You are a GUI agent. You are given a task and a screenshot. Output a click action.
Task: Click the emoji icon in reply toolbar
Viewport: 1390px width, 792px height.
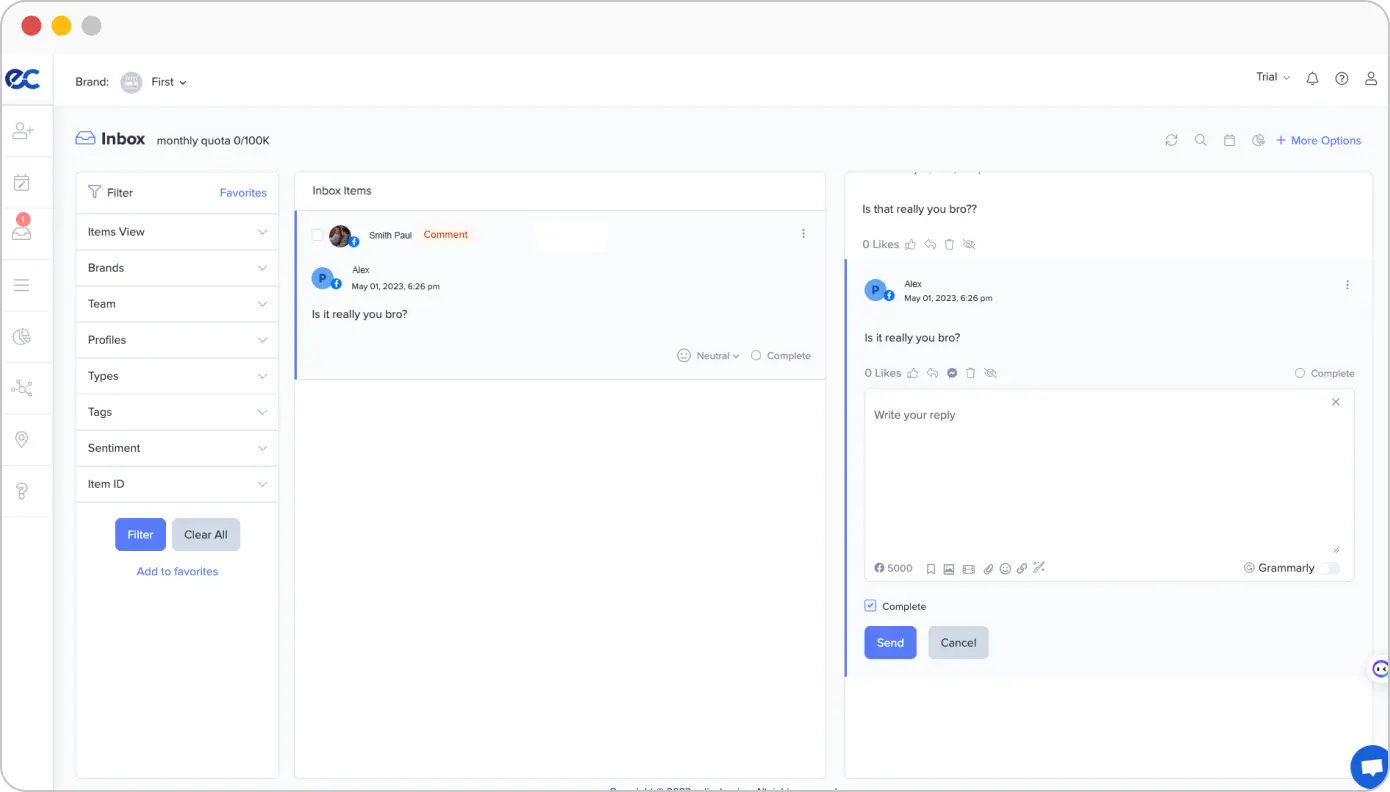click(1005, 568)
